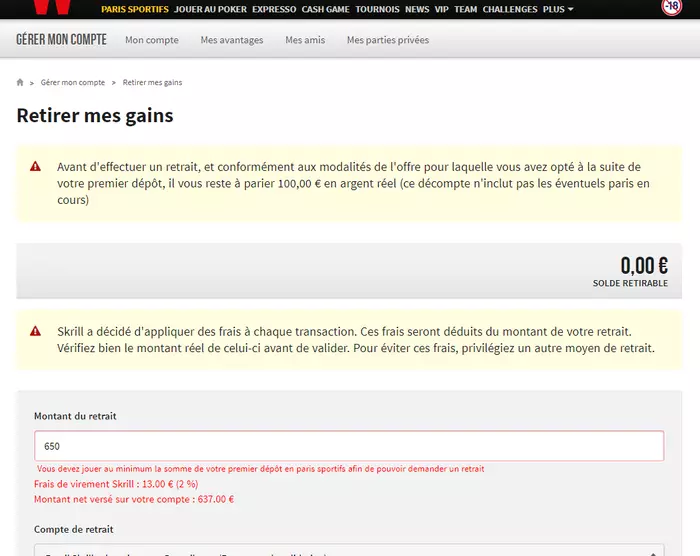Go to Jouer au Poker

tap(210, 9)
